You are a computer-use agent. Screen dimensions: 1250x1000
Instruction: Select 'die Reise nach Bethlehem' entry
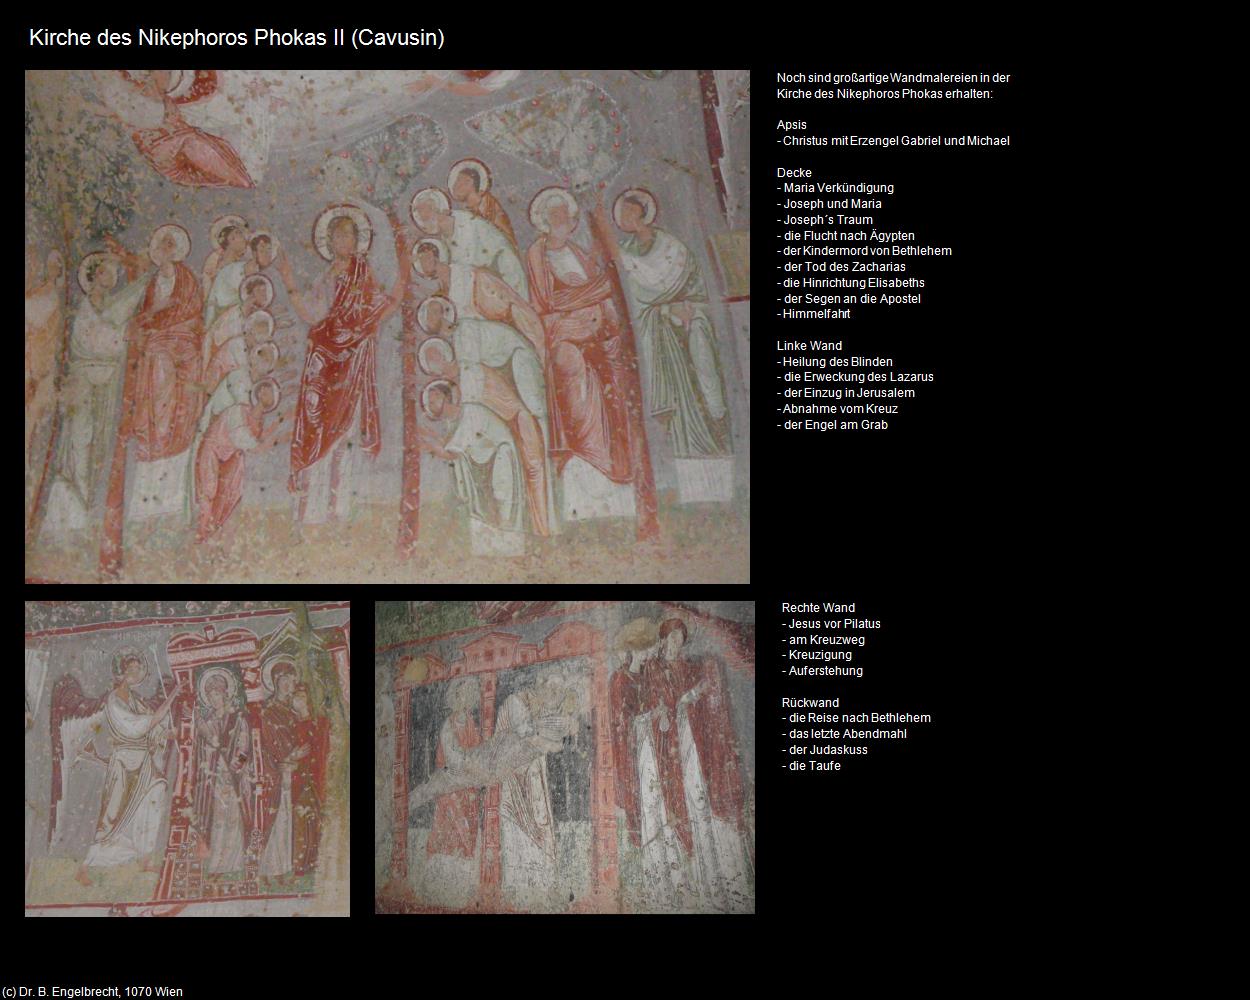[x=856, y=718]
